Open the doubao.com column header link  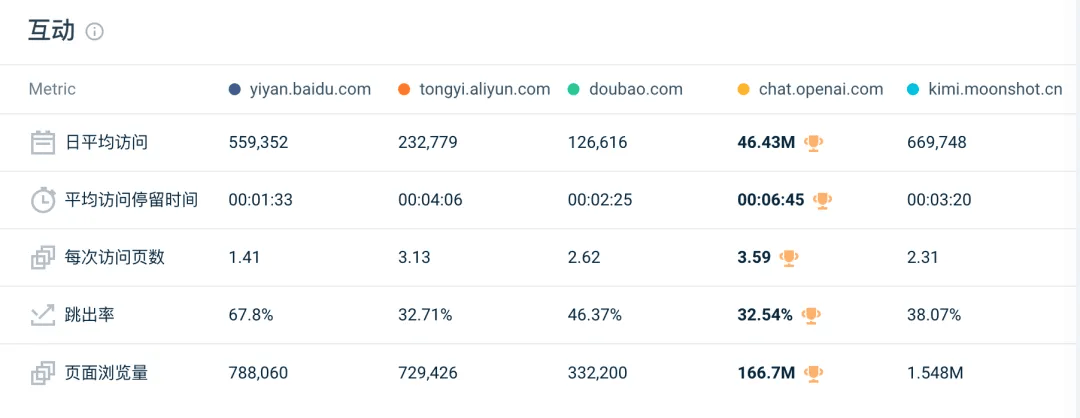pyautogui.click(x=635, y=89)
